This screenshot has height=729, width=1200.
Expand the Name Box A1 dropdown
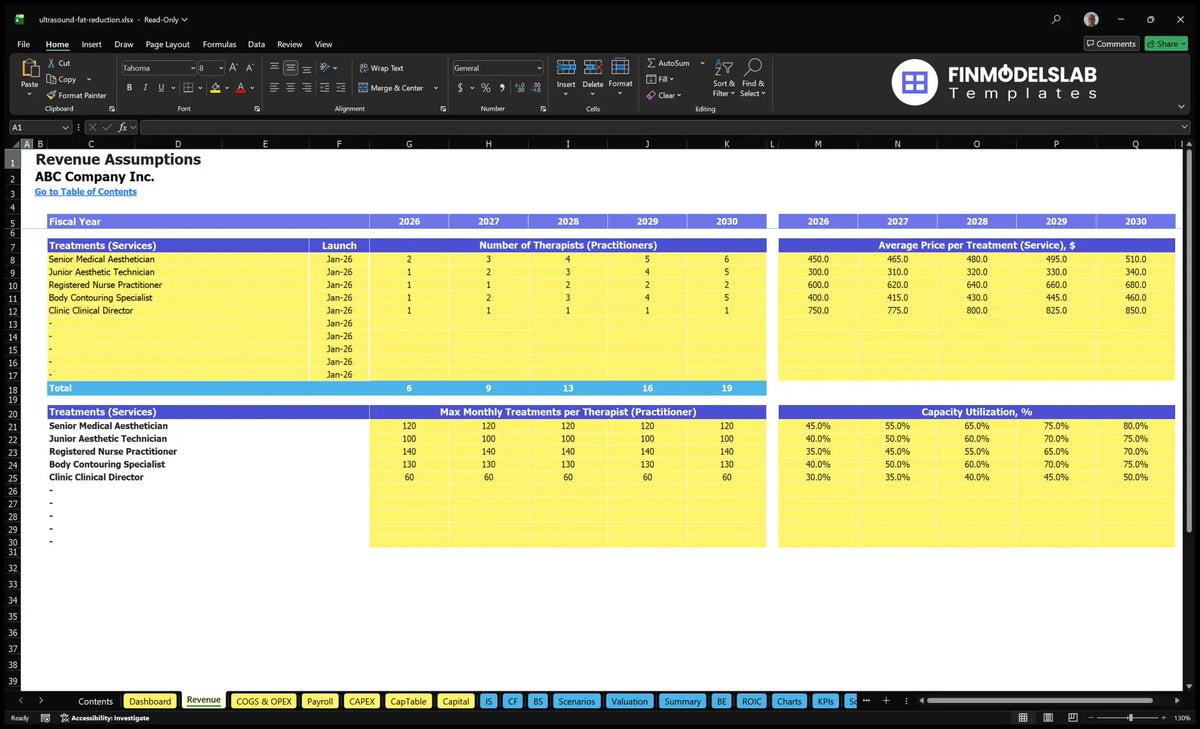(66, 127)
